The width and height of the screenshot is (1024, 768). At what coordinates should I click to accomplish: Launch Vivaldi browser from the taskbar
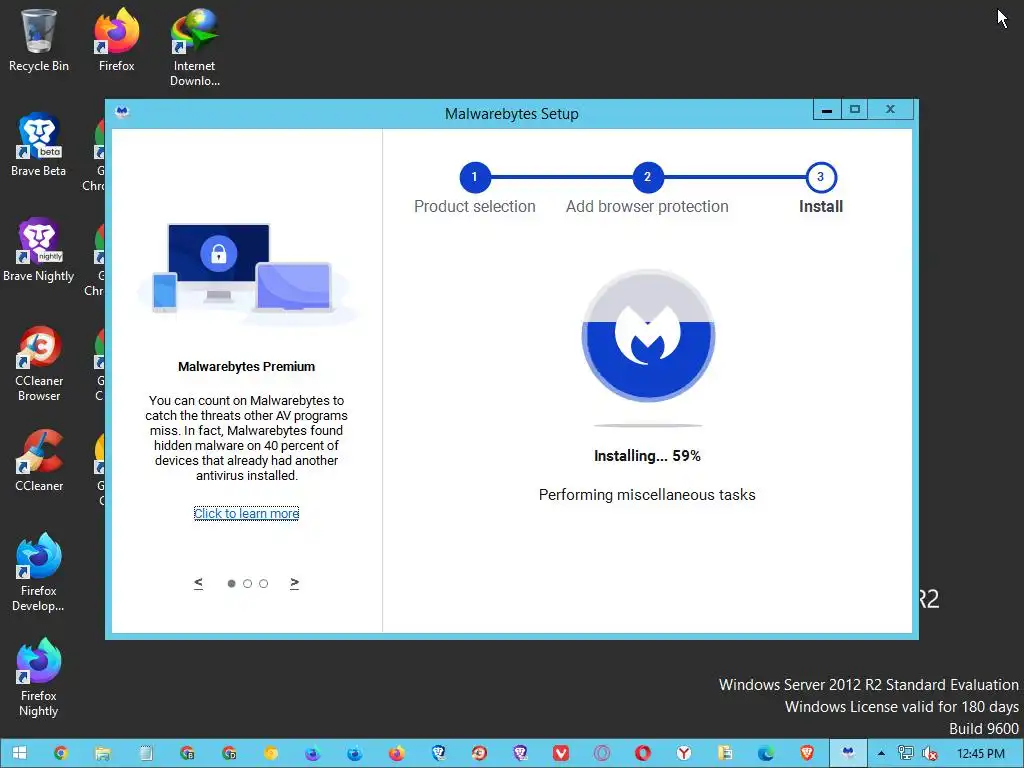click(560, 753)
